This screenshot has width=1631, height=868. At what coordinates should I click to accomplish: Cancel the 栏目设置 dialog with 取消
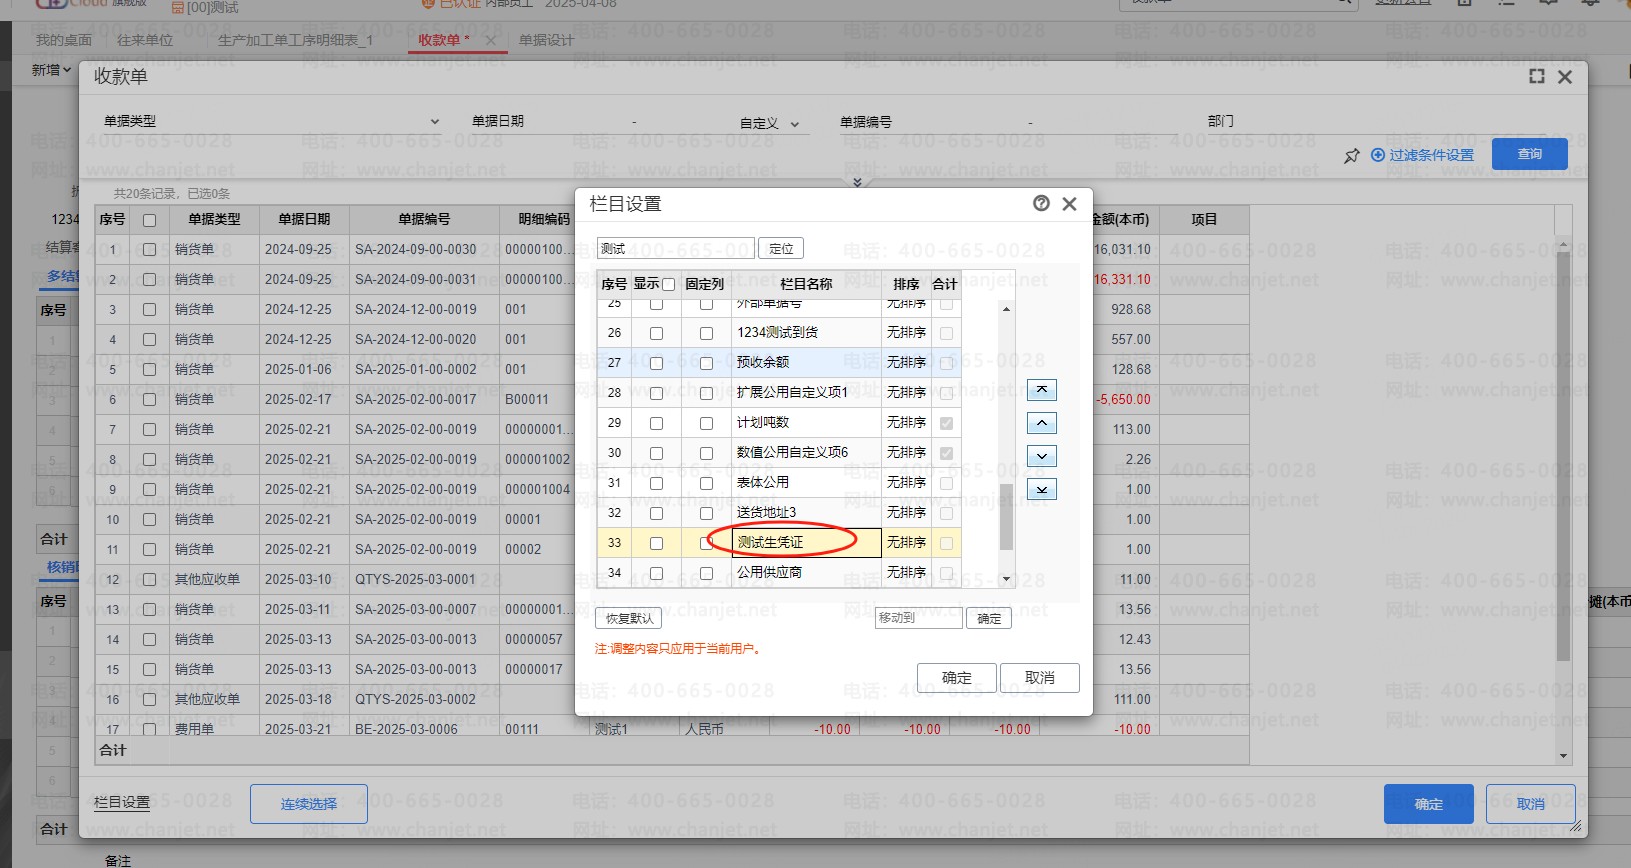1040,677
